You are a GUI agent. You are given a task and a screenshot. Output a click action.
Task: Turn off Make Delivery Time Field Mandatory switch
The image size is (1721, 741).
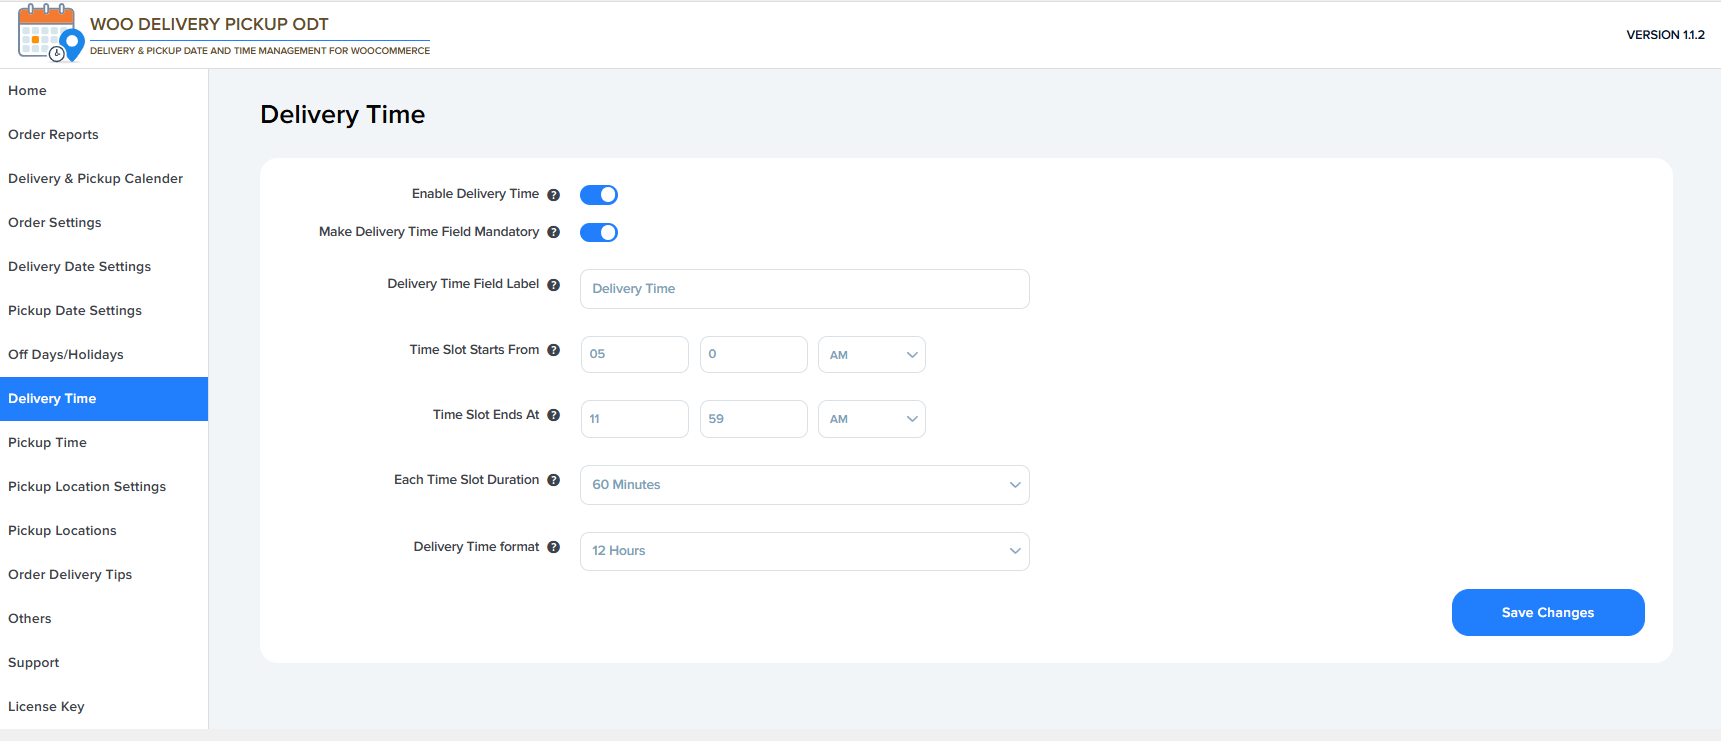599,233
